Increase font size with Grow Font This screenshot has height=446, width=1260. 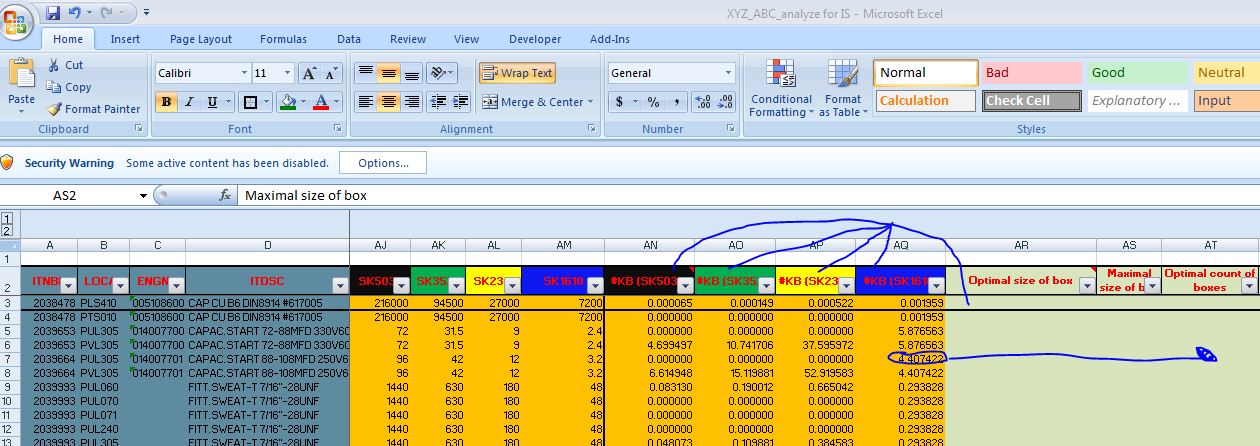pyautogui.click(x=309, y=73)
